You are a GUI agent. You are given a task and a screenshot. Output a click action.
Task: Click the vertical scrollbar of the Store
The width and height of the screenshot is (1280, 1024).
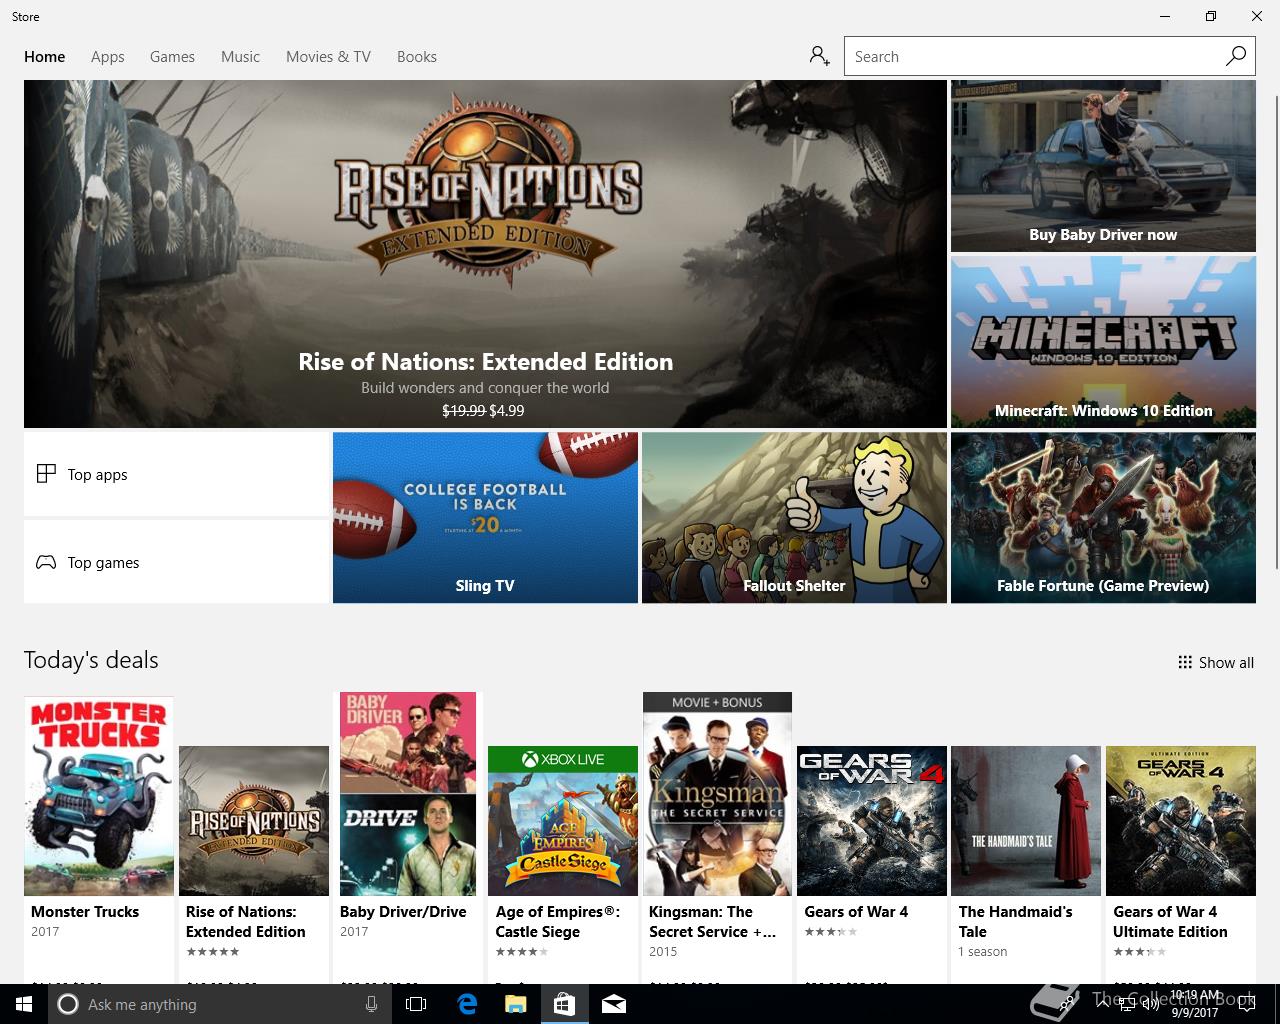(1276, 330)
